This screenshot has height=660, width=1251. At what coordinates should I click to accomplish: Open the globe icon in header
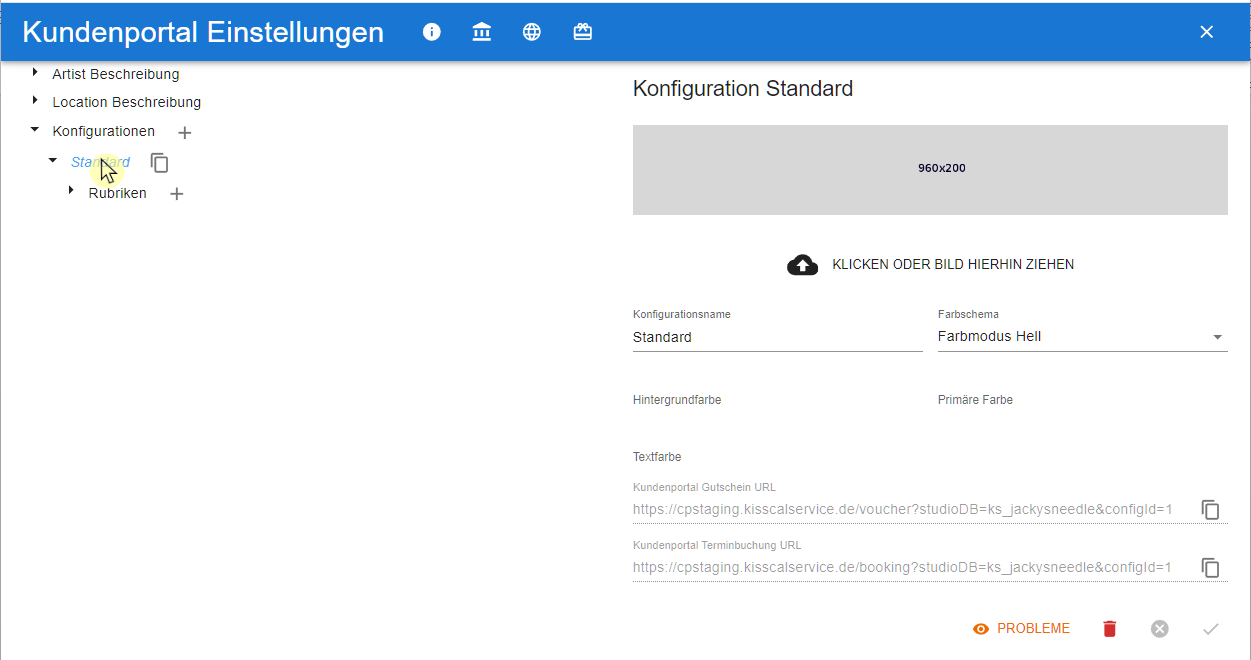tap(532, 32)
